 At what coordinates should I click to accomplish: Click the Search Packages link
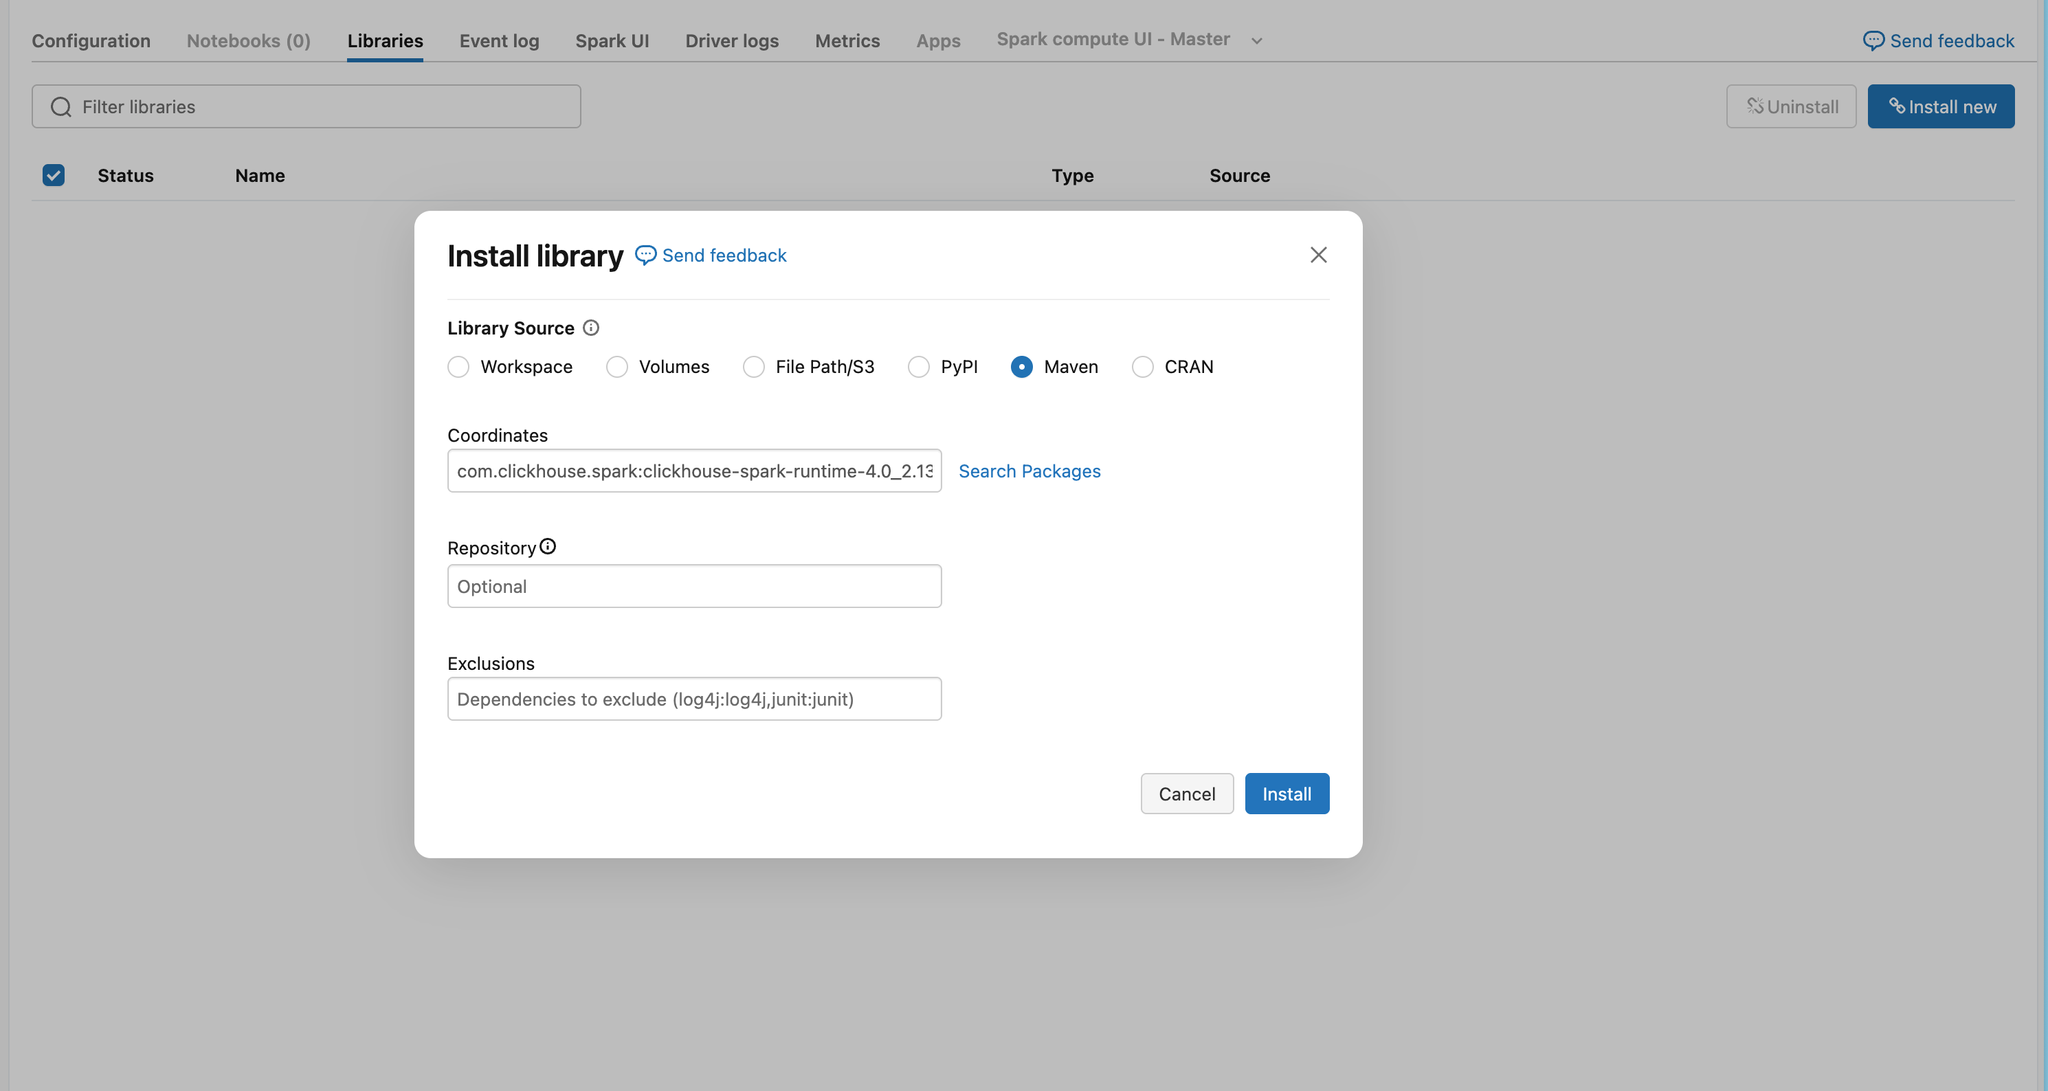[1030, 471]
